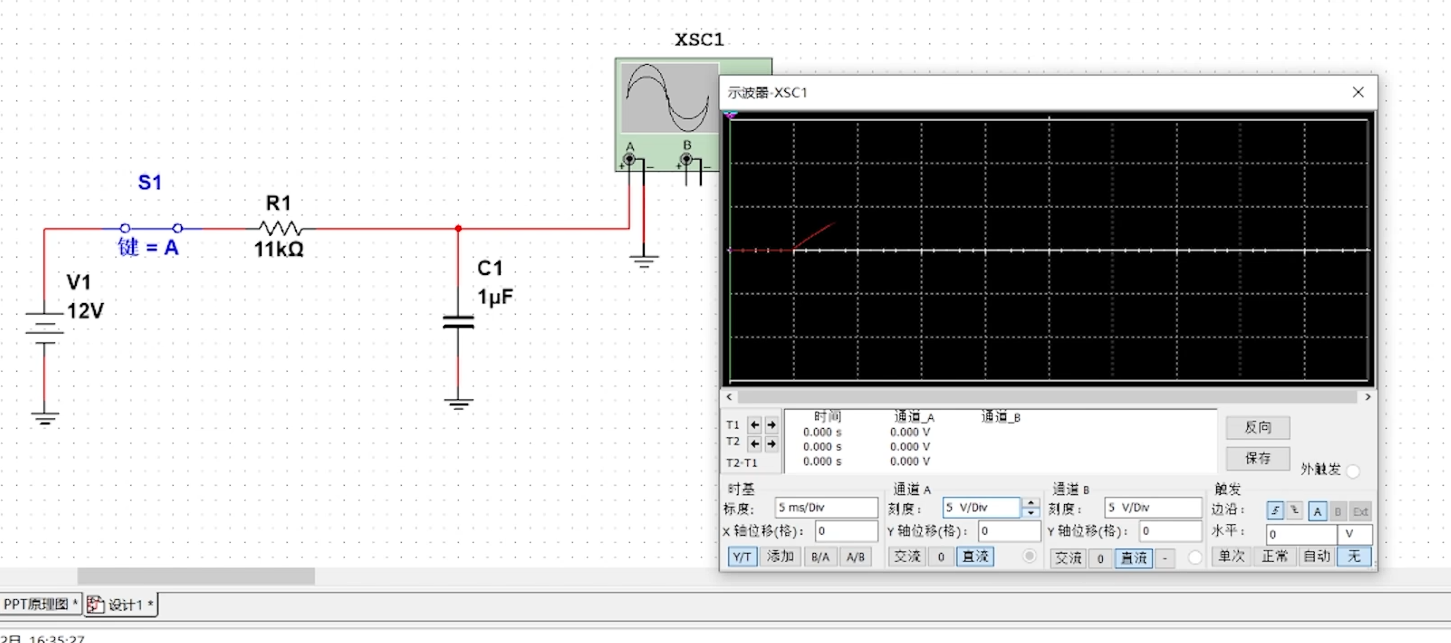Open trigger level unit V box
The height and width of the screenshot is (643, 1451).
click(1356, 535)
